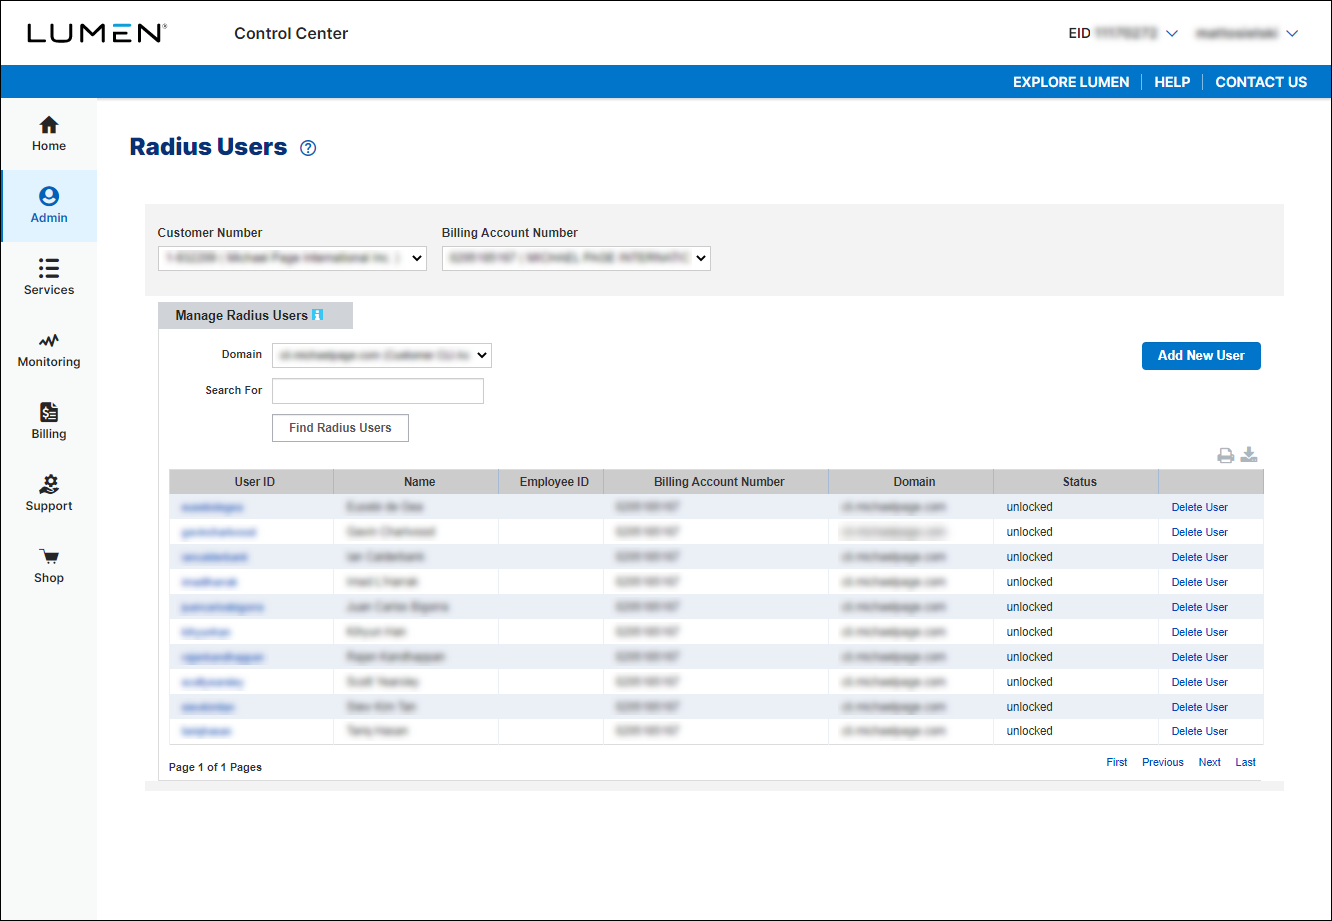The width and height of the screenshot is (1332, 921).
Task: Open the Monitoring sidebar item
Action: pyautogui.click(x=49, y=350)
